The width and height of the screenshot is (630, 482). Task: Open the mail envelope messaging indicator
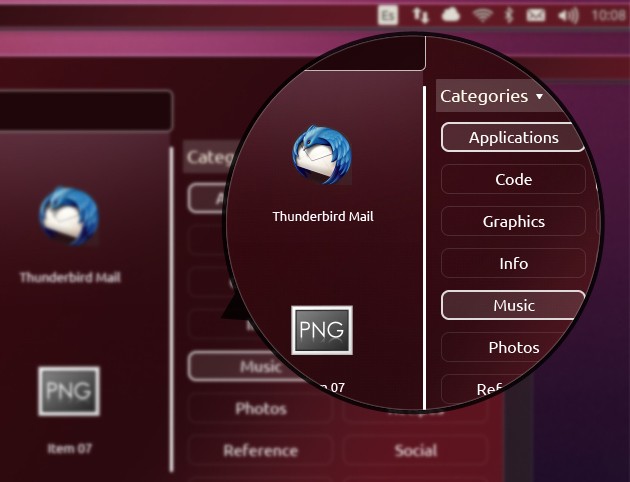(x=536, y=16)
